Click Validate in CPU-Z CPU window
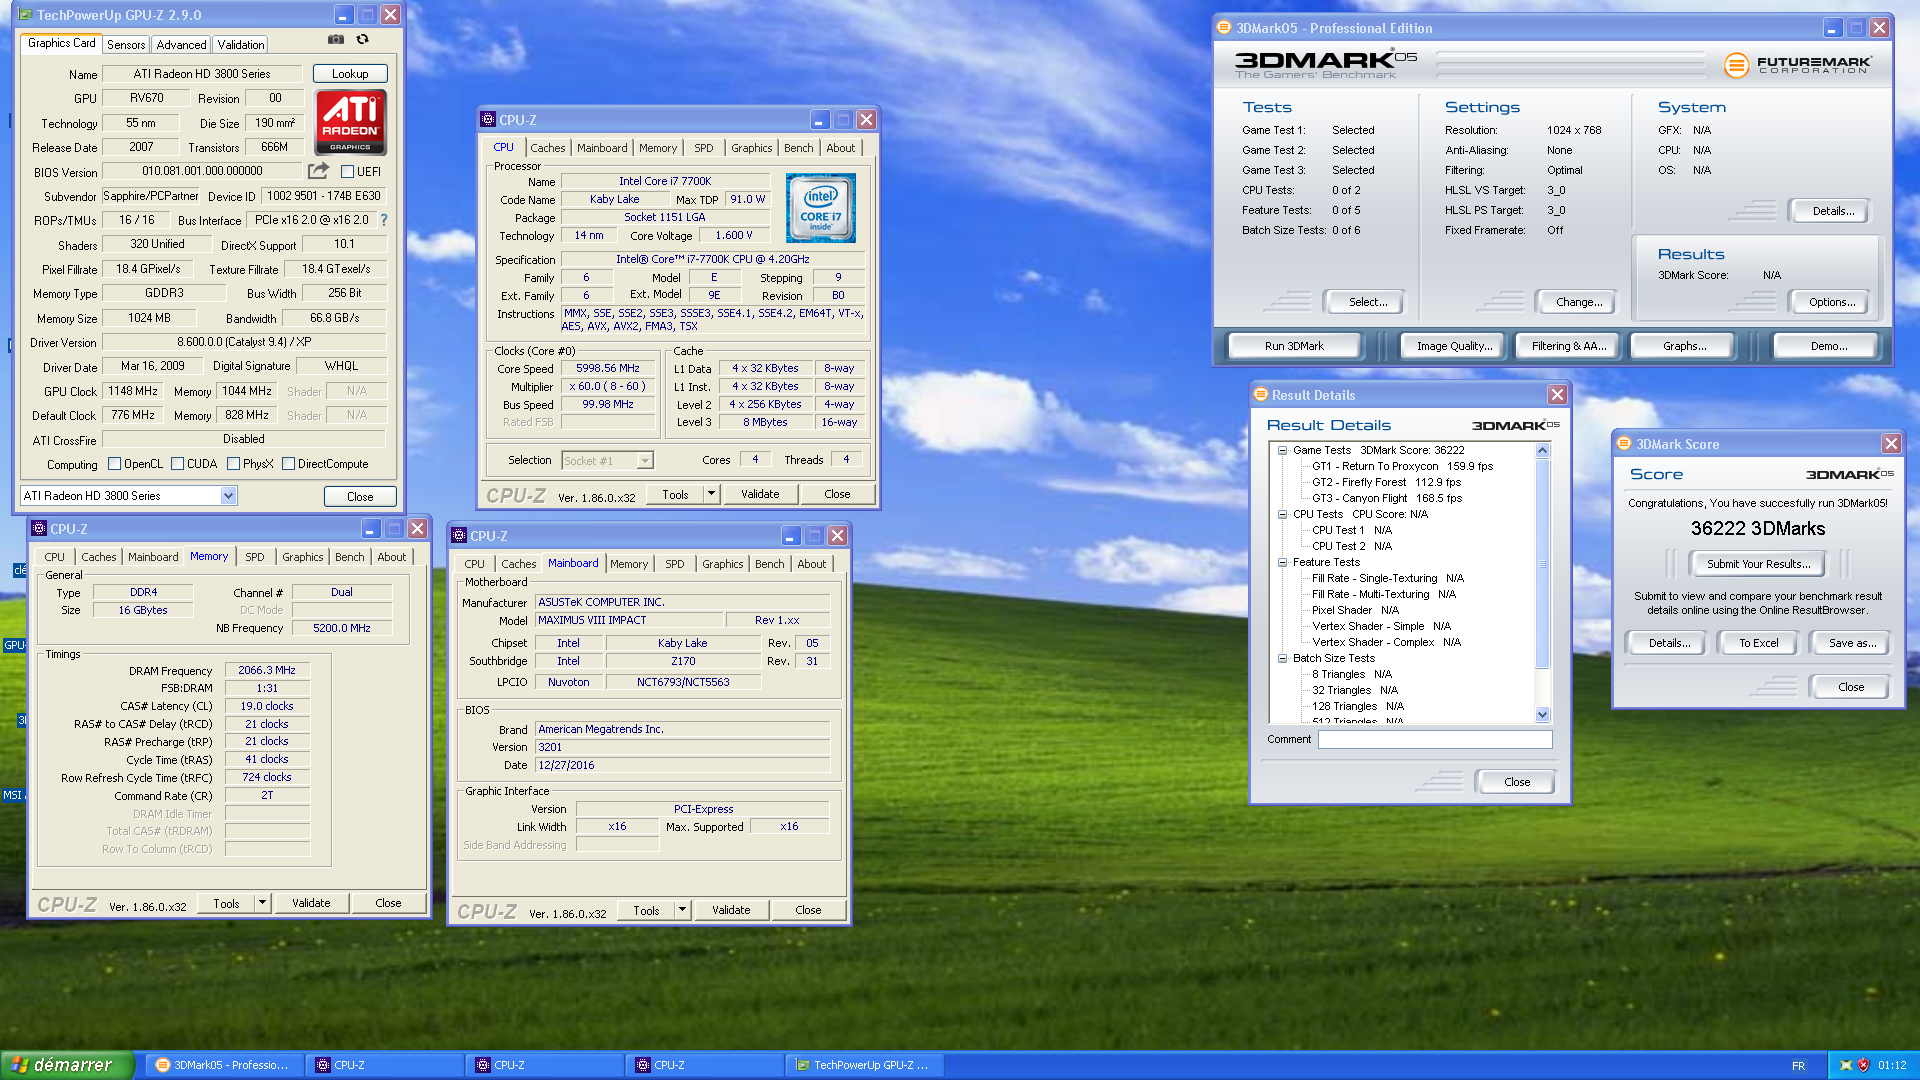The height and width of the screenshot is (1080, 1920). pyautogui.click(x=760, y=494)
